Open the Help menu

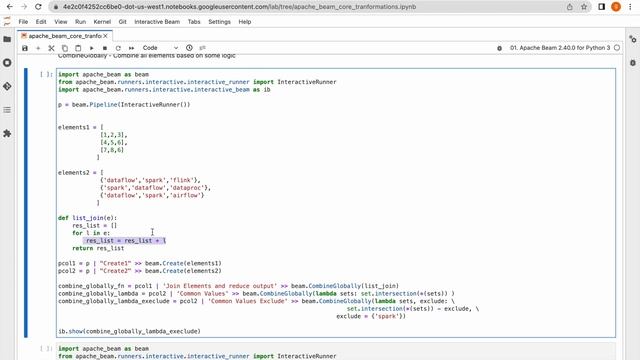point(244,22)
